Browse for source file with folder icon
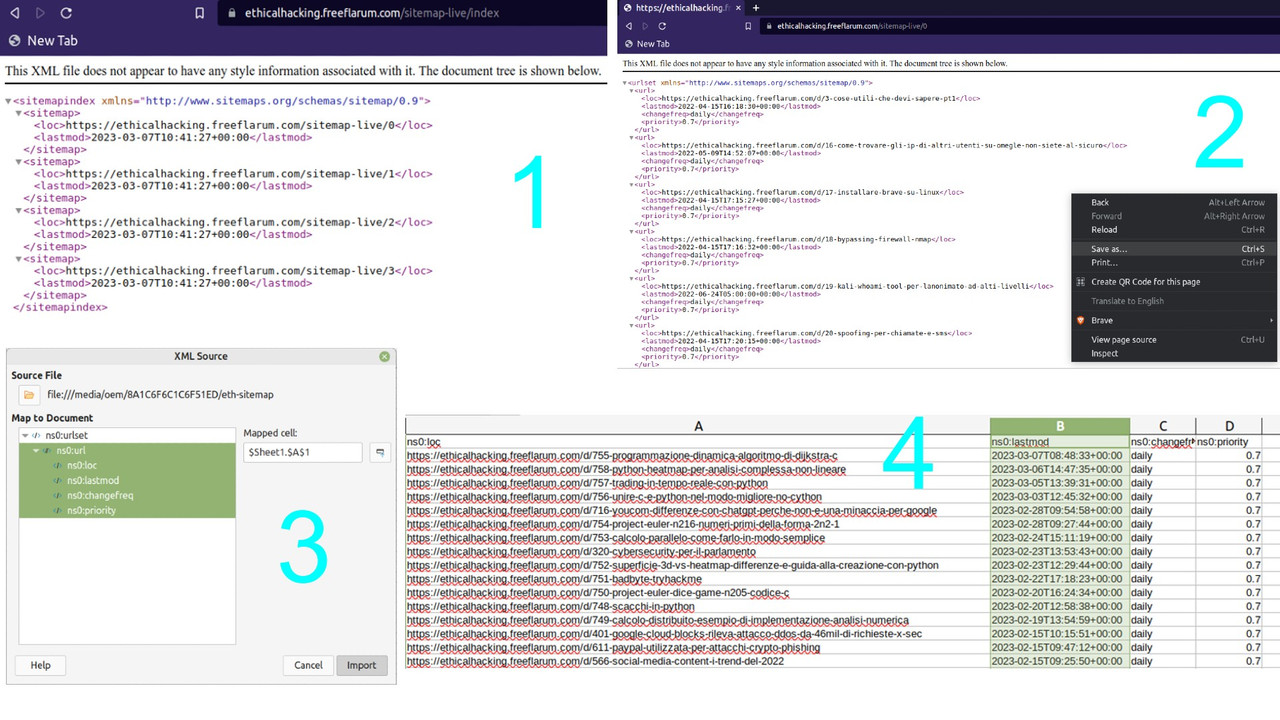Screen dimensions: 1280x720 click(29, 395)
